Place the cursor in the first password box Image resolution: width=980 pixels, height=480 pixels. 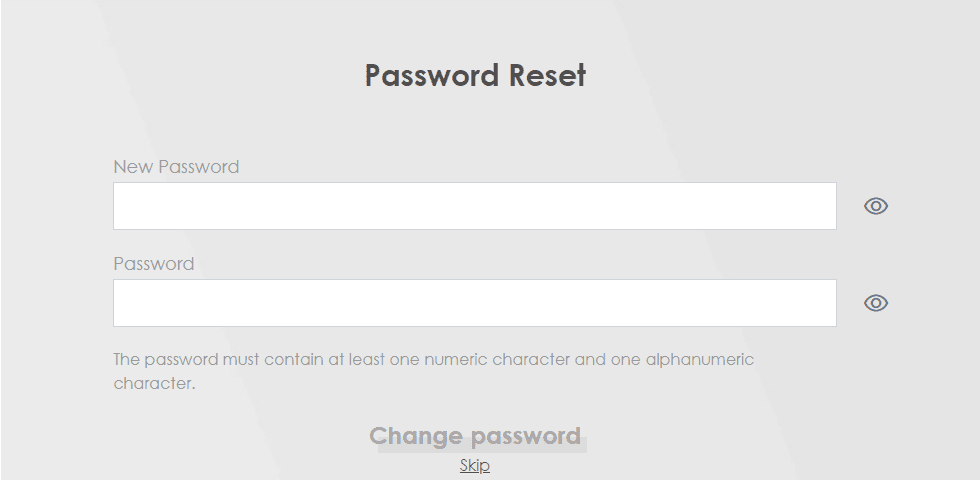[474, 206]
